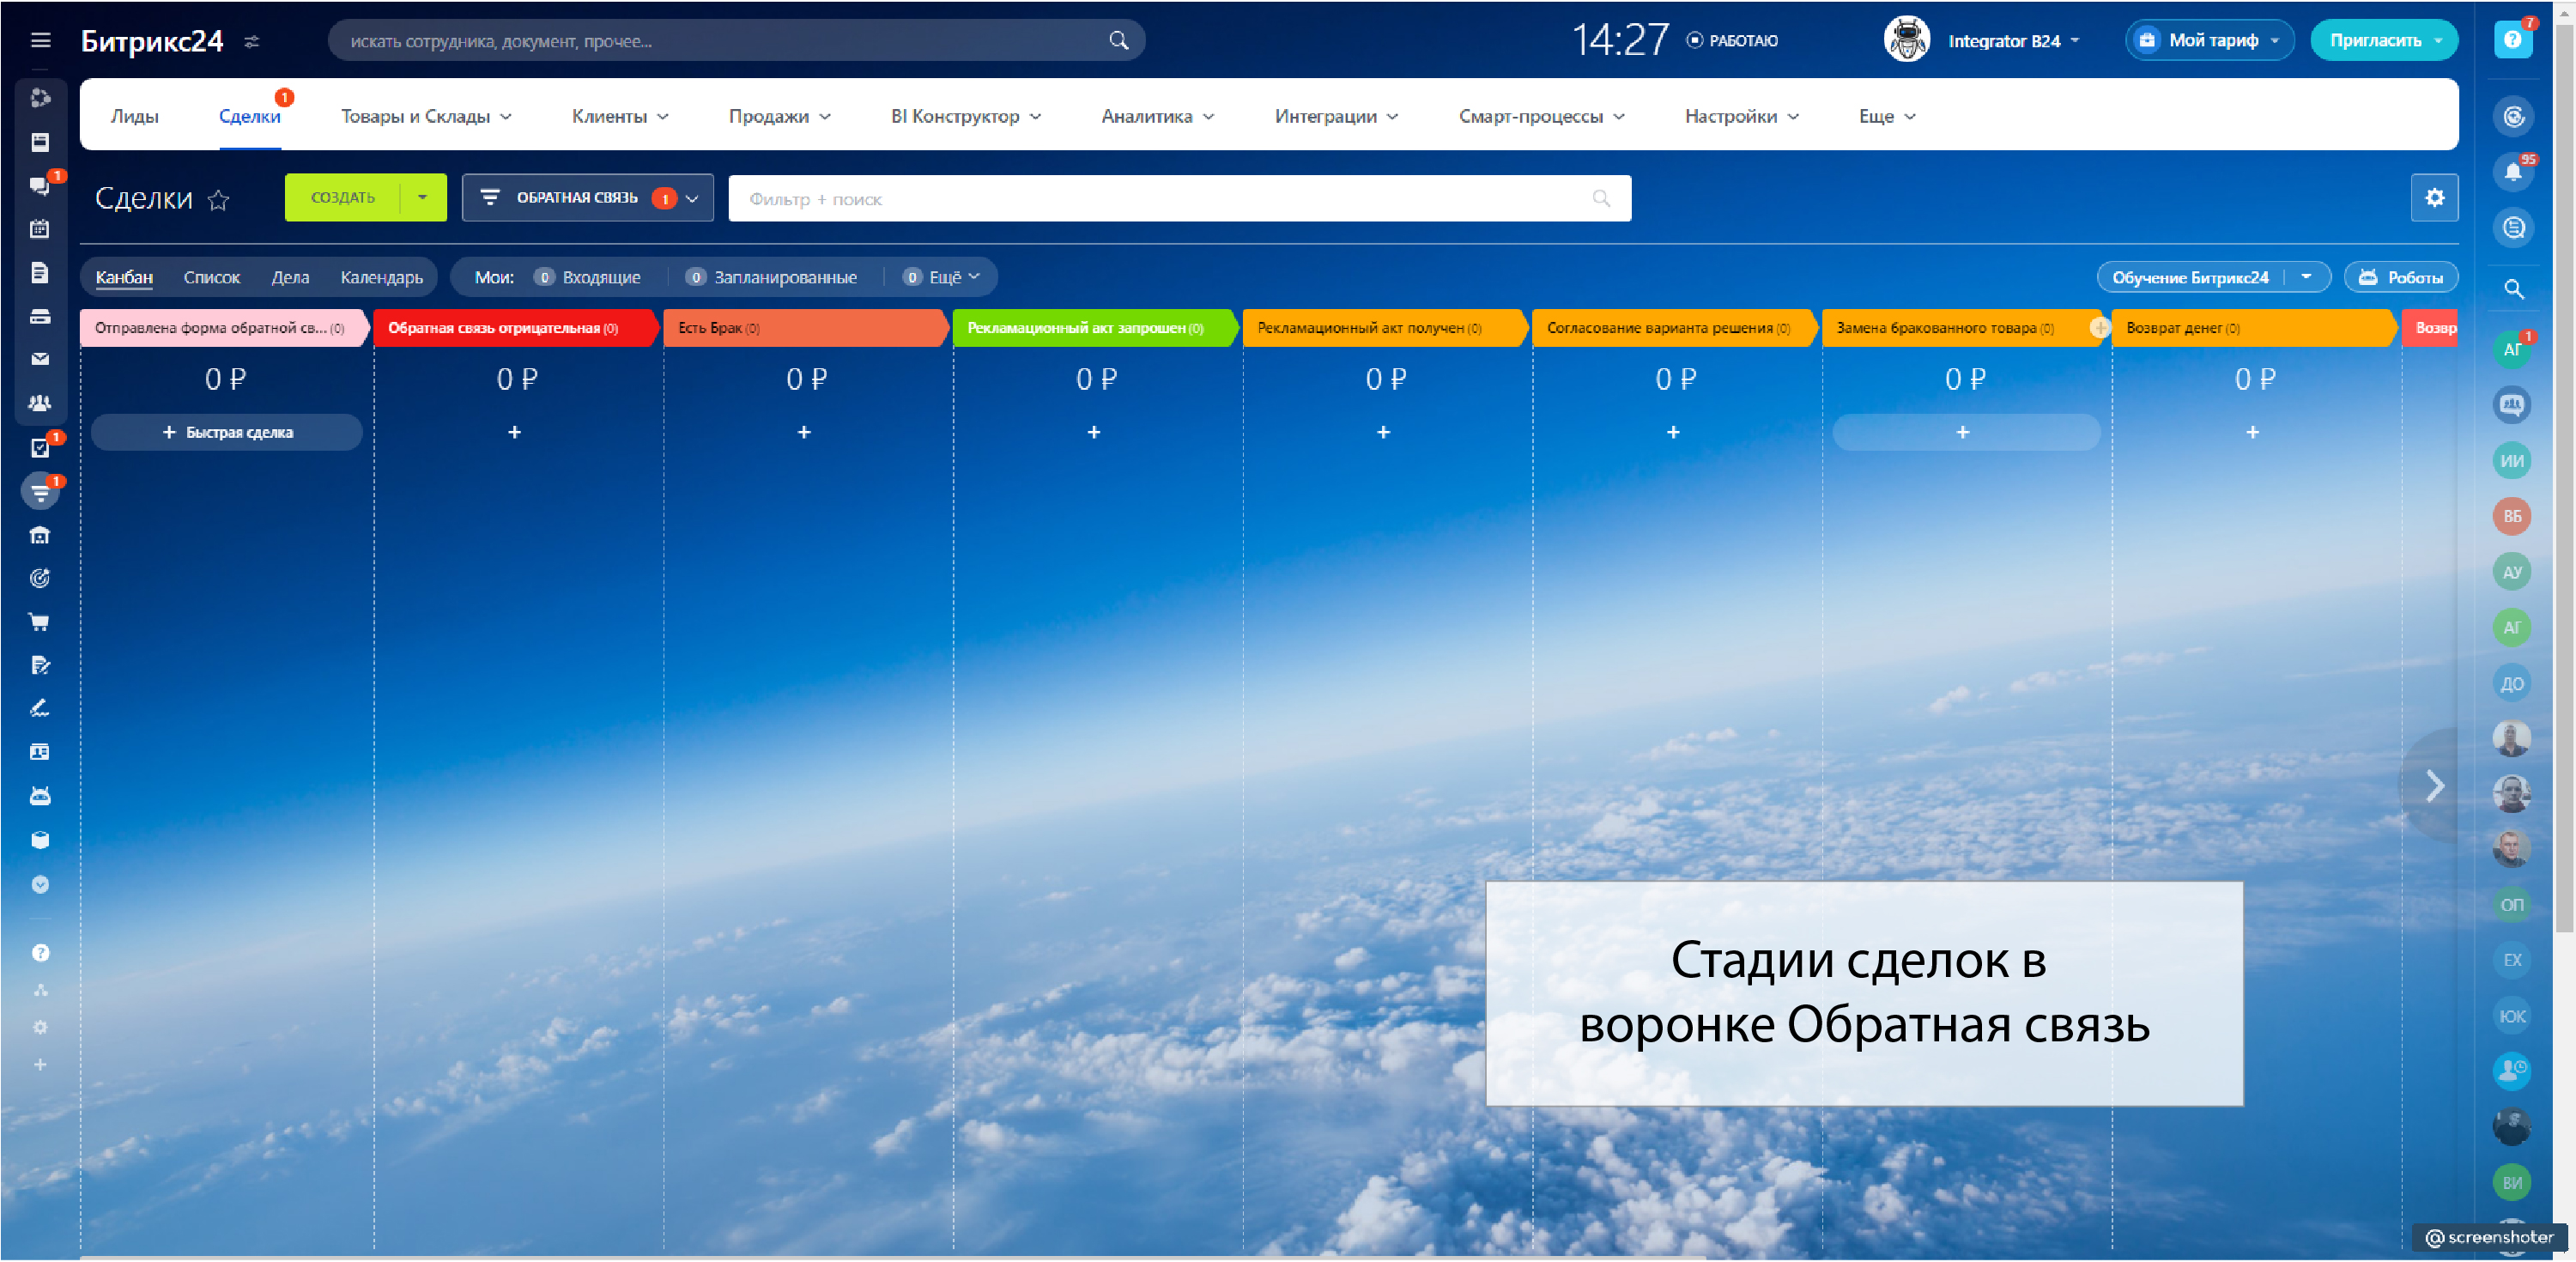Click the Роботы button

pos(2400,277)
